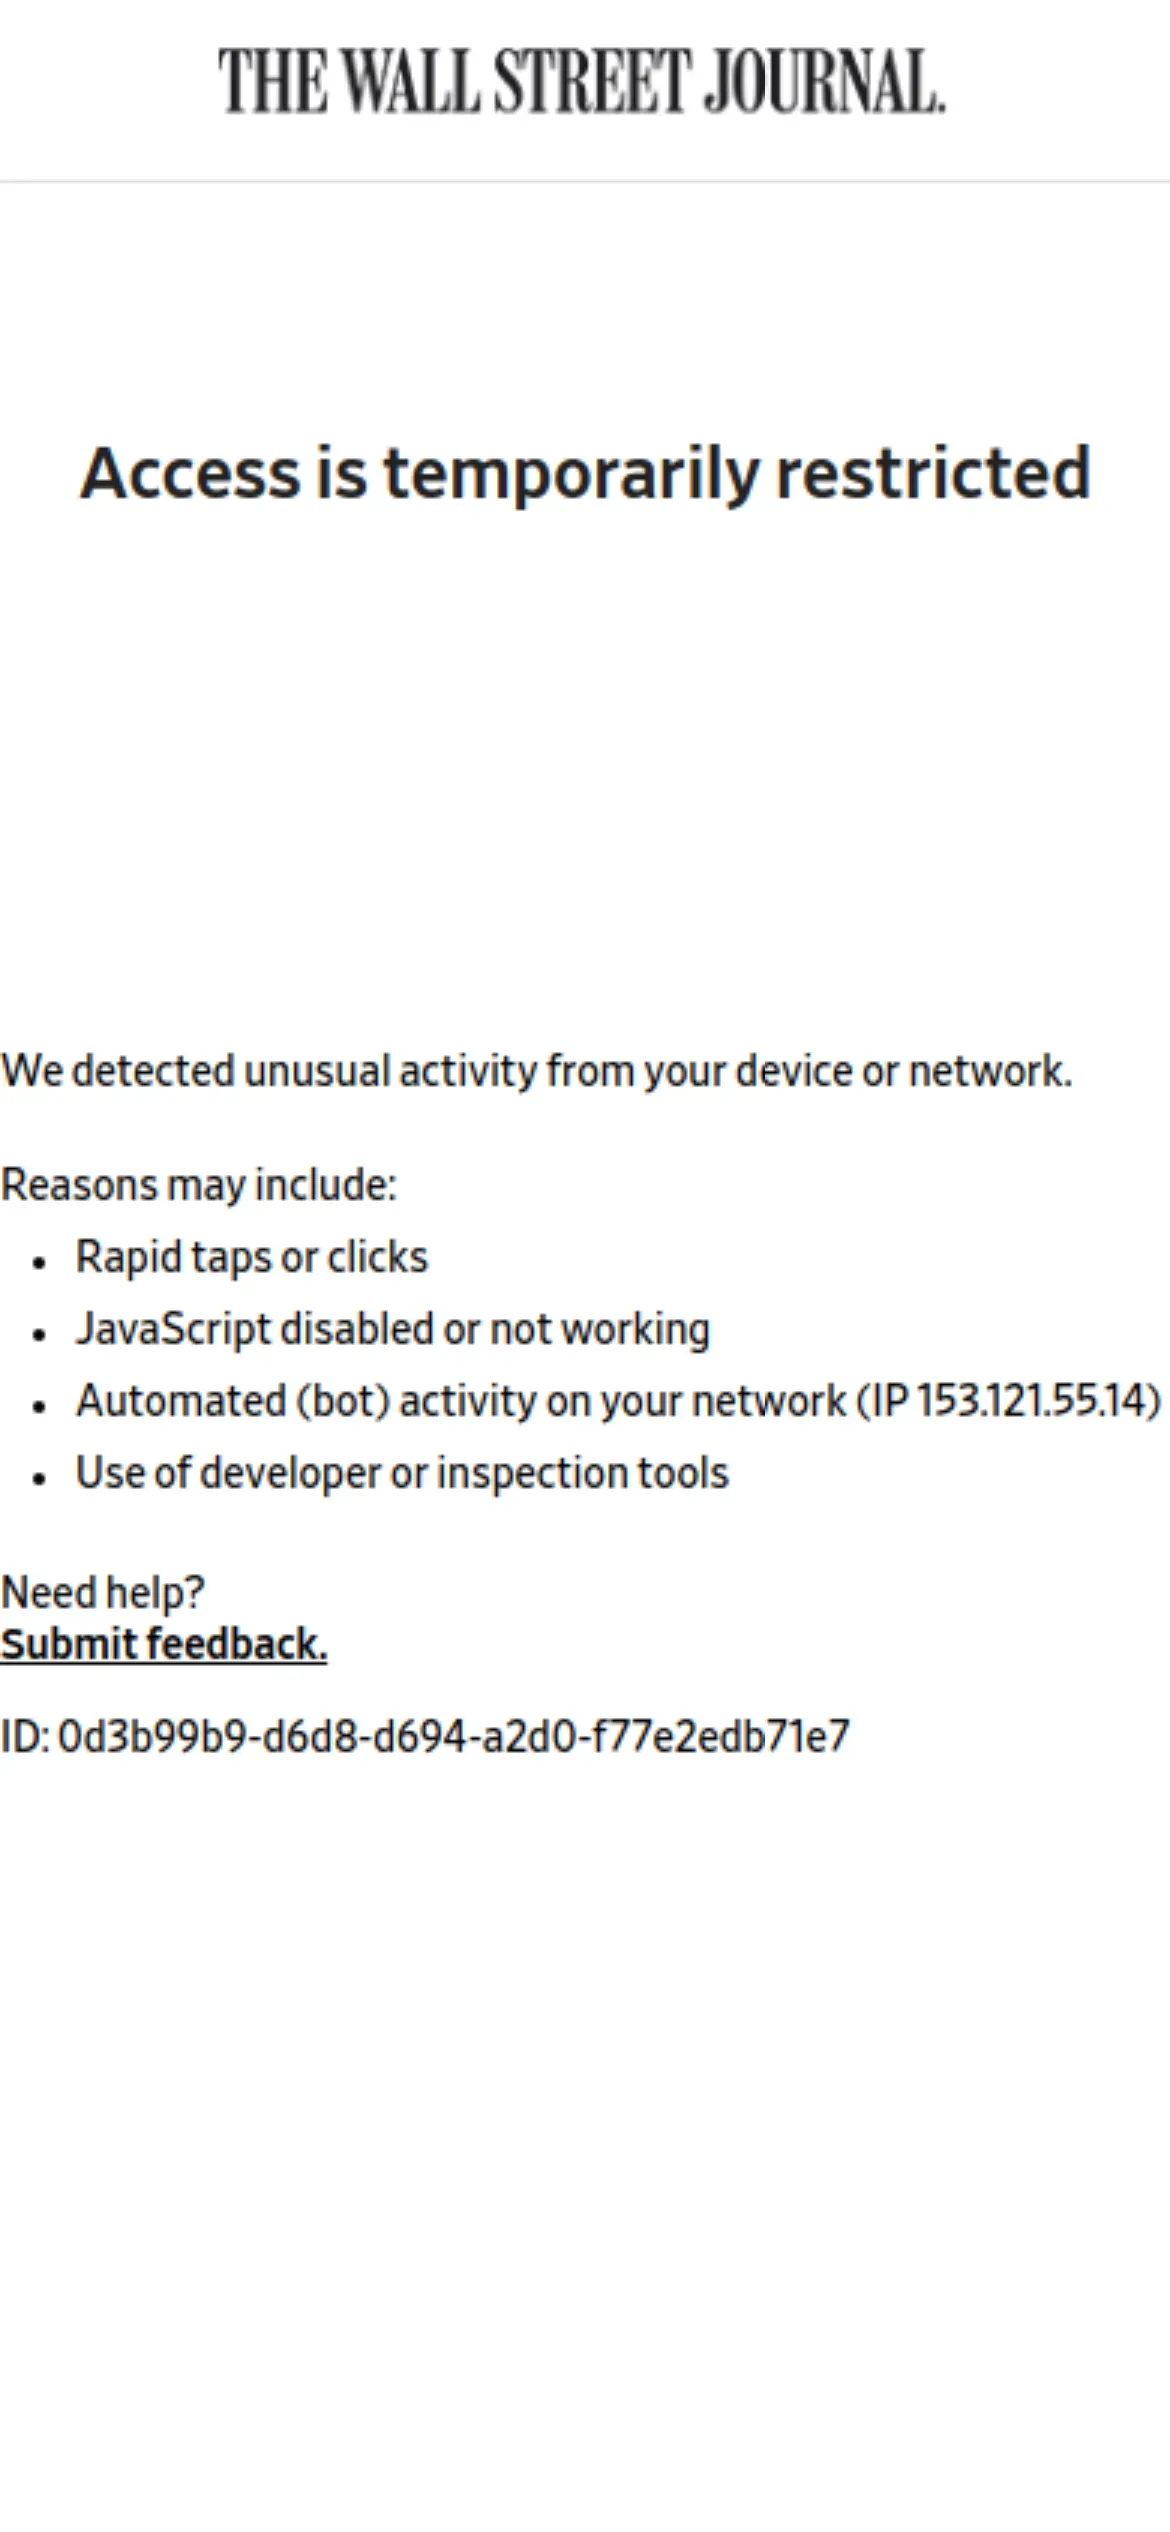Image resolution: width=1170 pixels, height=2532 pixels.
Task: Click the Access is temporarily restricted heading
Action: [585, 473]
